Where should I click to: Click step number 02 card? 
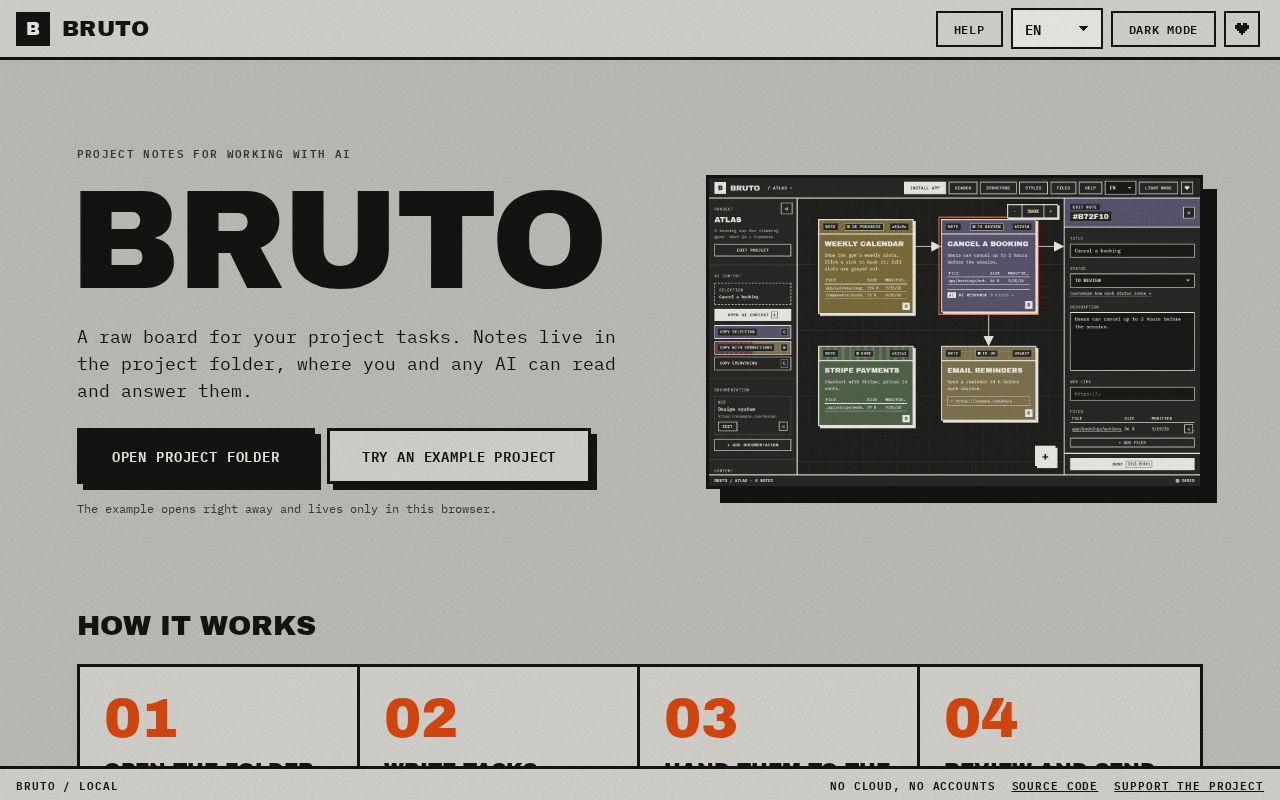pyautogui.click(x=498, y=716)
